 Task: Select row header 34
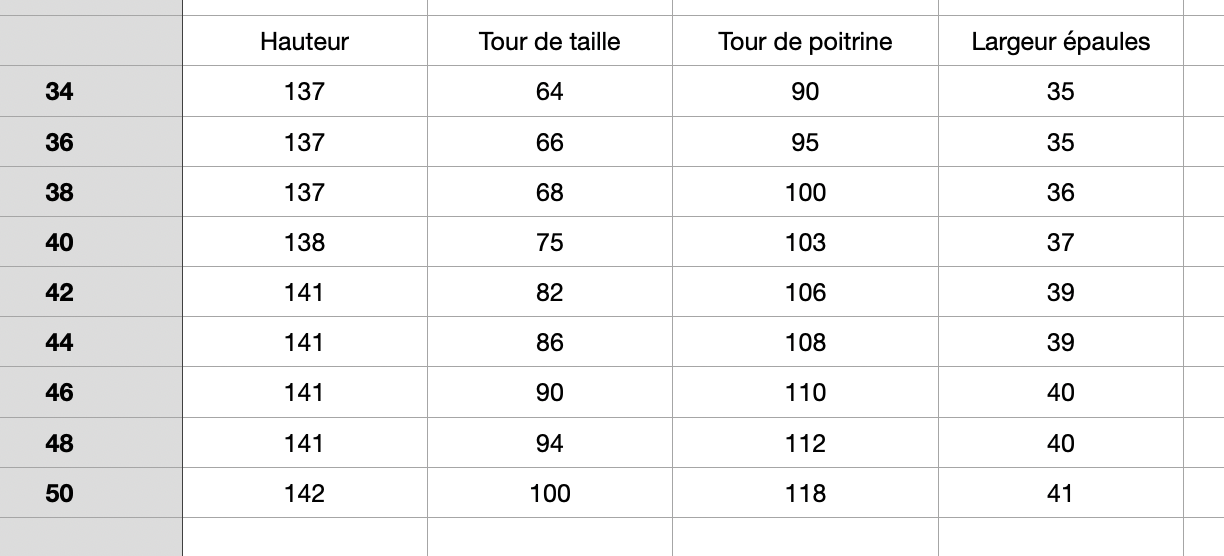click(x=91, y=92)
